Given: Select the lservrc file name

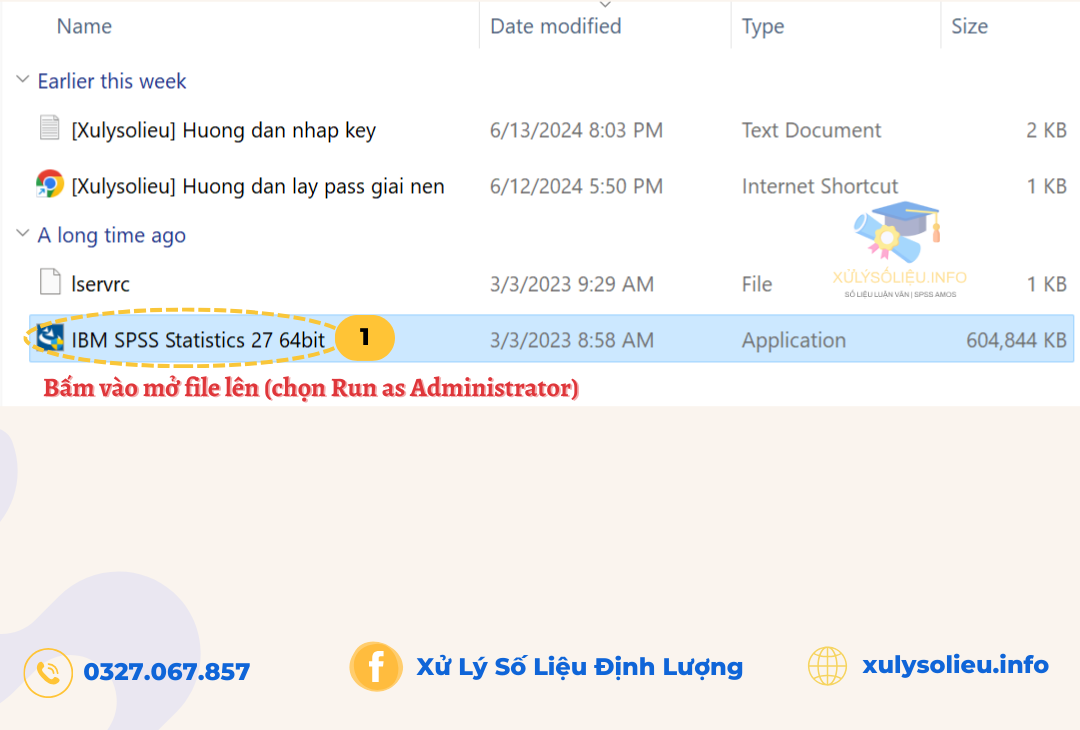Looking at the screenshot, I should click(101, 284).
